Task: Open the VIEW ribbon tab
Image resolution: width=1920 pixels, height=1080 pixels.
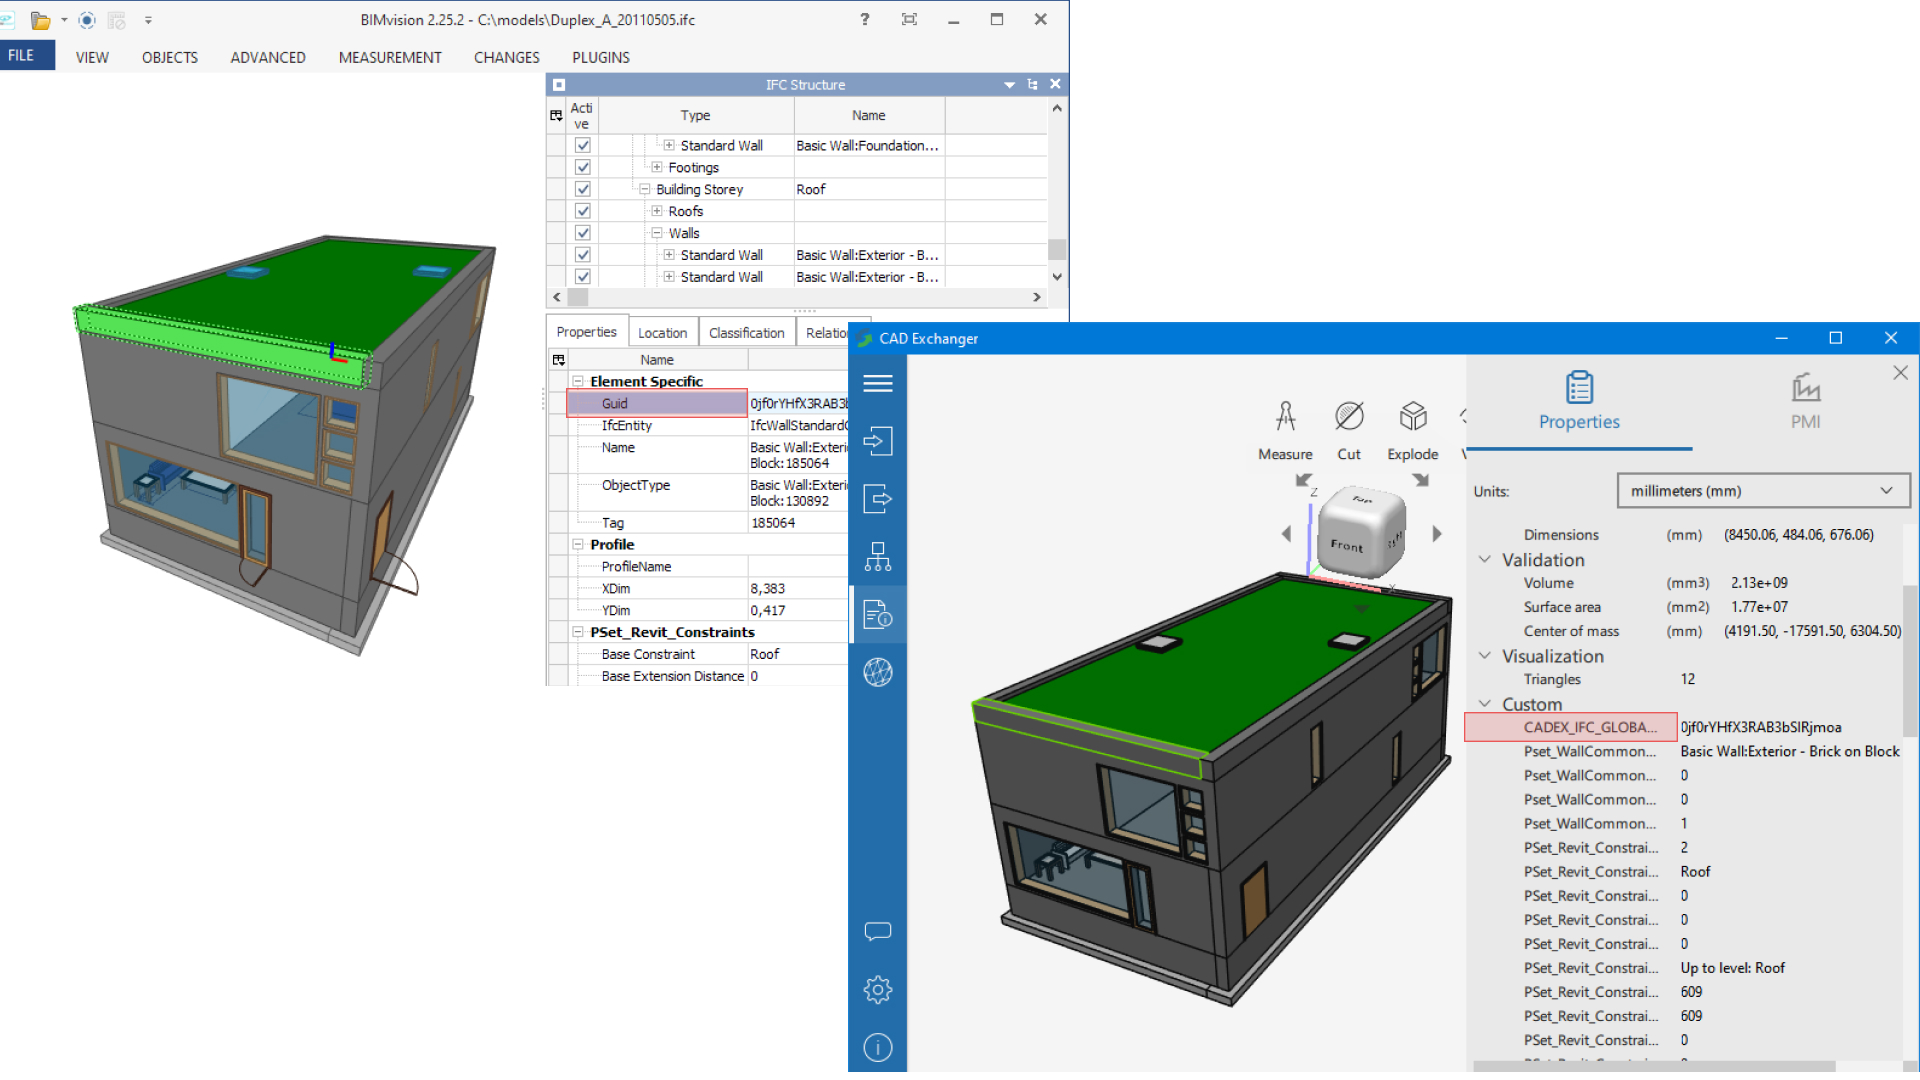Action: pos(92,58)
